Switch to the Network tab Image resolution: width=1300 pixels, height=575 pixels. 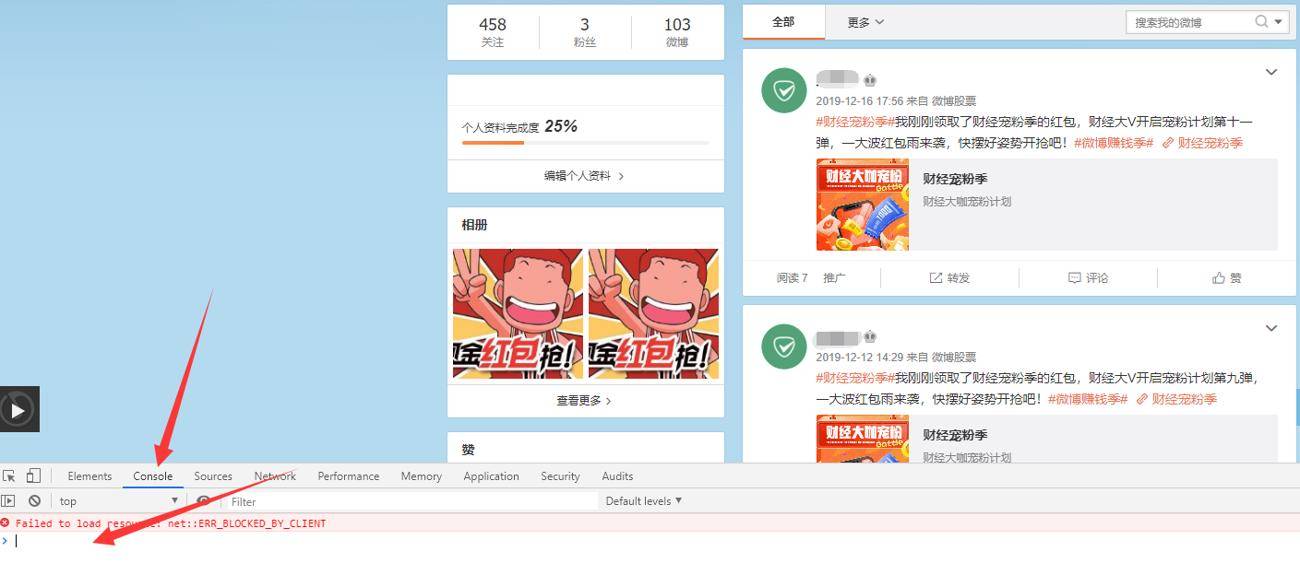274,476
